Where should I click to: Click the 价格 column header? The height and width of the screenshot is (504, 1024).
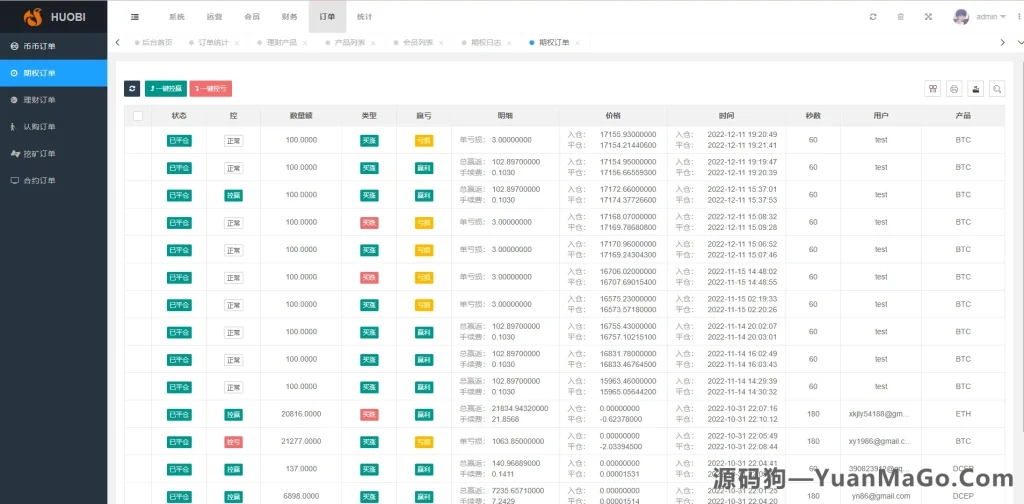(x=613, y=116)
